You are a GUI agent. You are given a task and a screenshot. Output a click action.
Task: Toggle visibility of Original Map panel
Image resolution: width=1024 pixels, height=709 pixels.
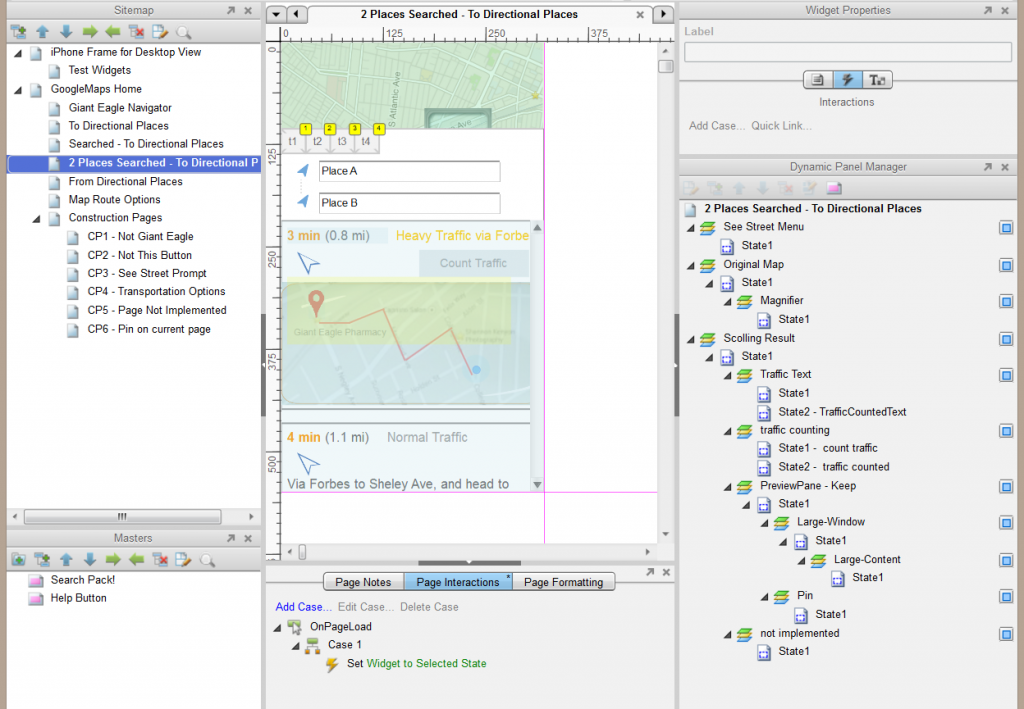click(1006, 265)
